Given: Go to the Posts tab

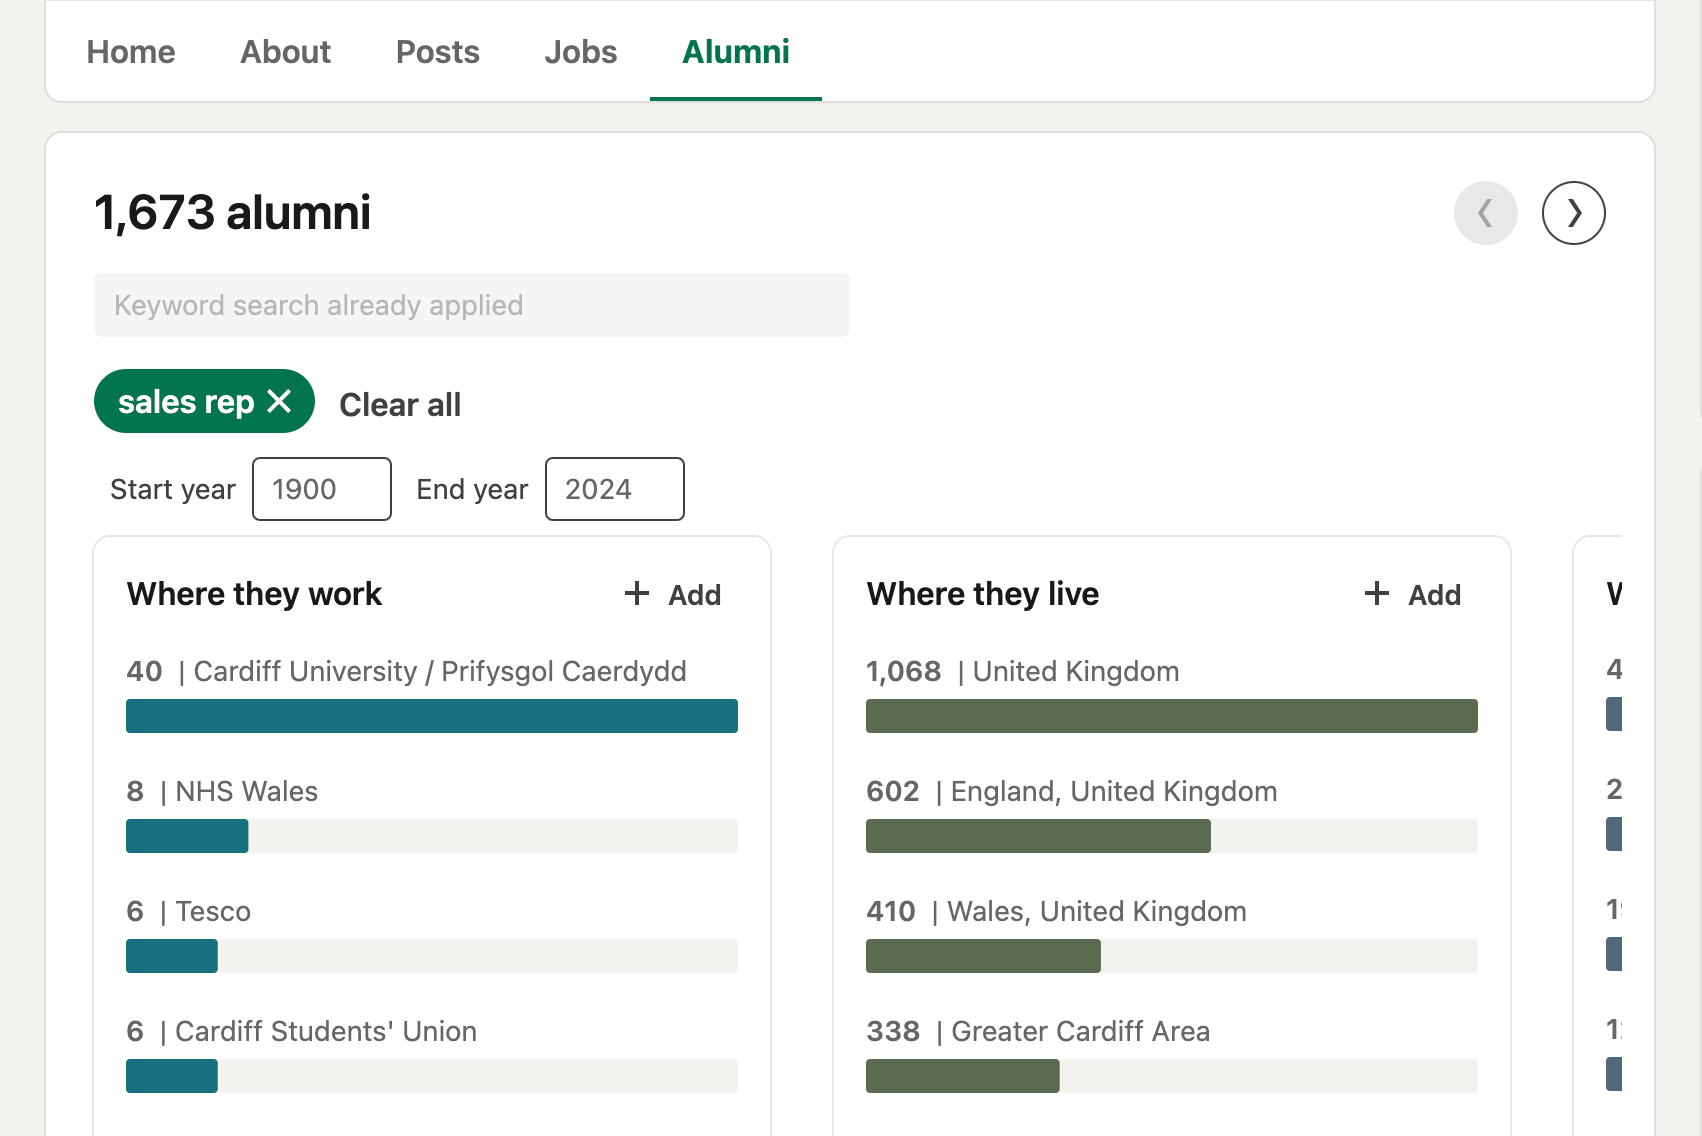Looking at the screenshot, I should [438, 52].
